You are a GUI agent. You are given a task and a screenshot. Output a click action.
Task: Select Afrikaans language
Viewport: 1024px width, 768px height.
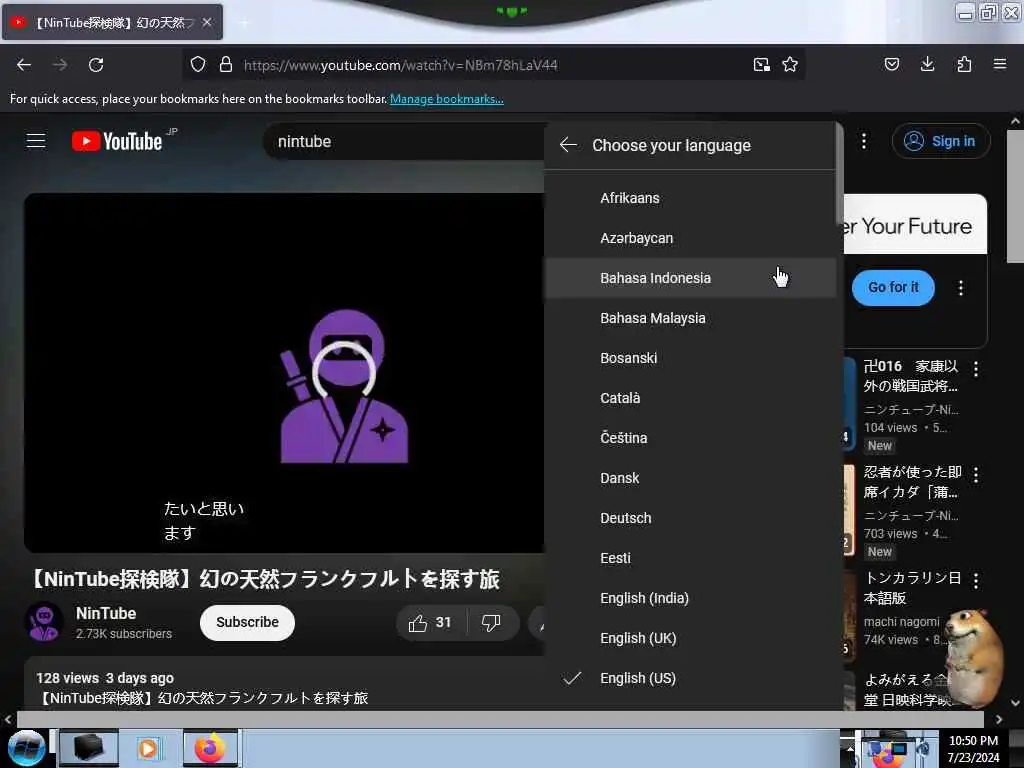point(690,198)
